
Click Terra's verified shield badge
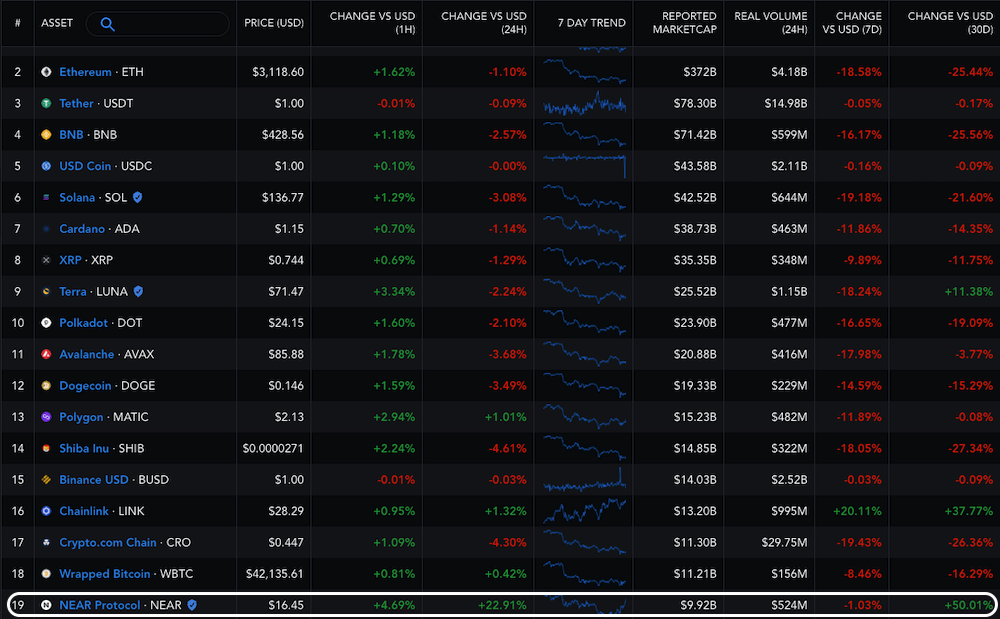(x=138, y=291)
